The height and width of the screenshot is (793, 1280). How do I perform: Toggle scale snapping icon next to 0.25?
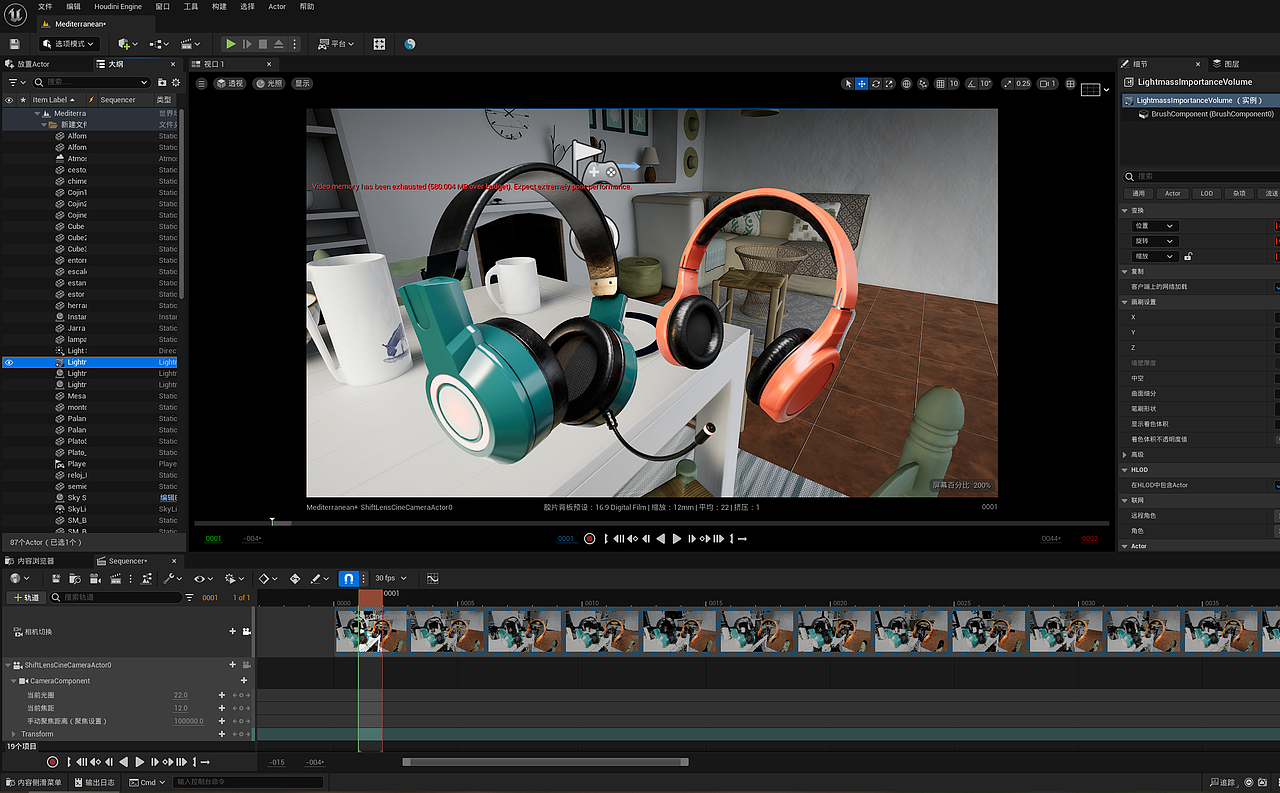pos(1007,84)
